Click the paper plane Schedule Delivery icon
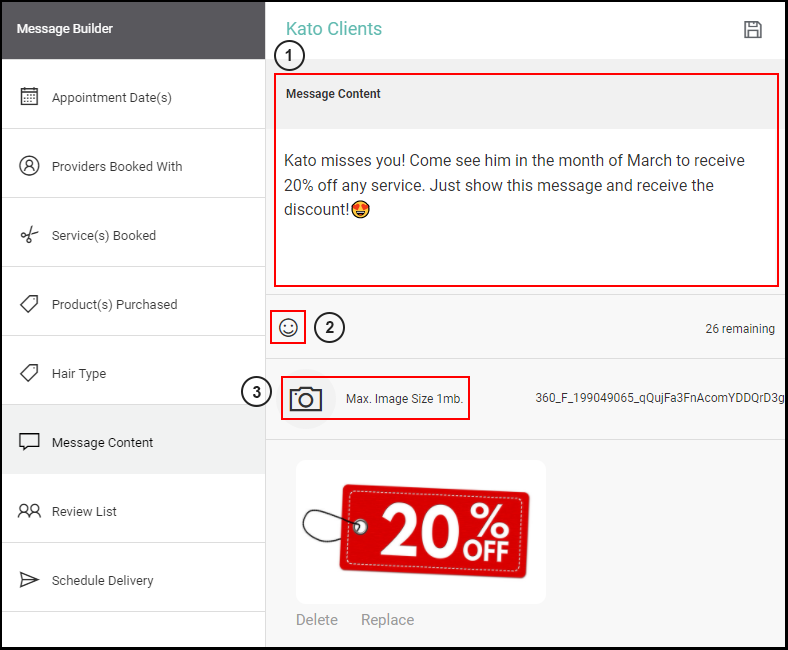 [x=29, y=580]
